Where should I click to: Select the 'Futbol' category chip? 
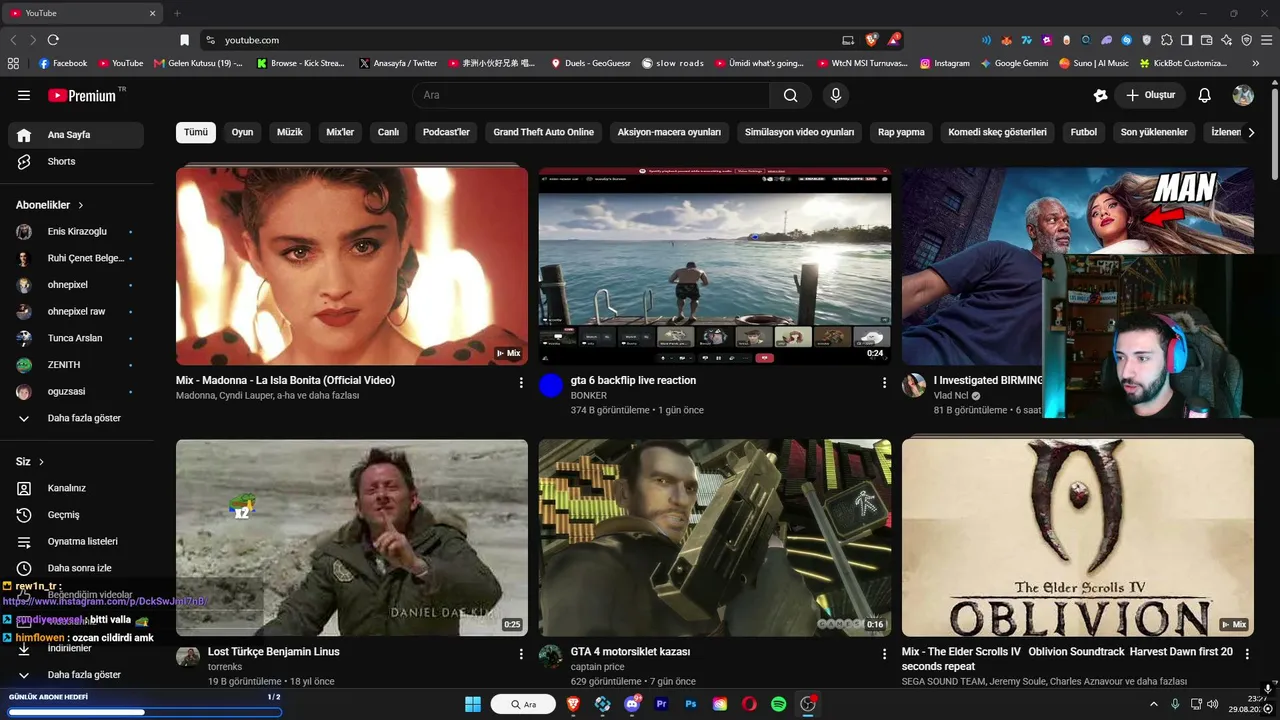coord(1083,132)
